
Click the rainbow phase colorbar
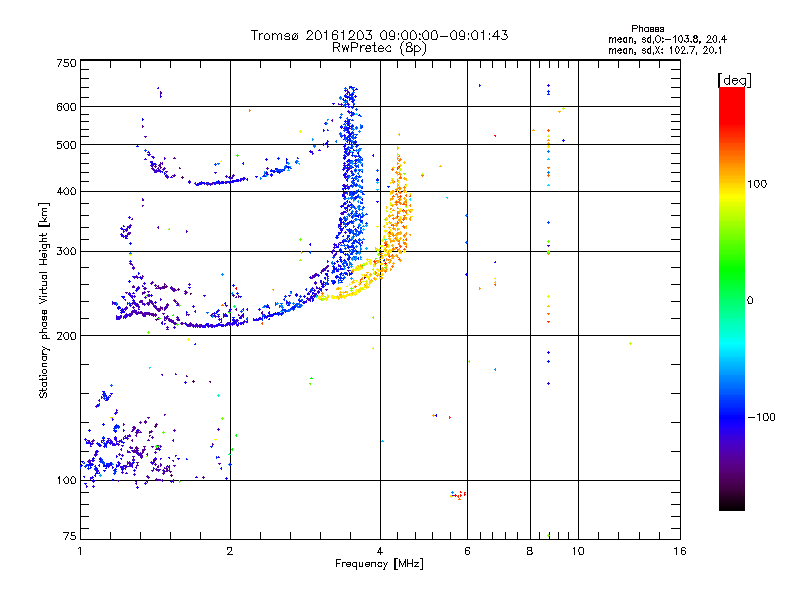click(732, 298)
